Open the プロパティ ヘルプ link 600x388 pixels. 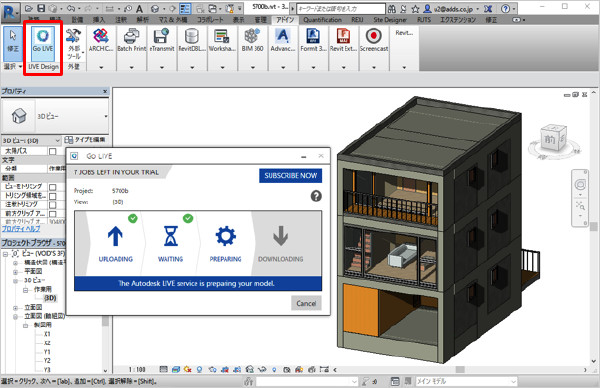tap(21, 228)
